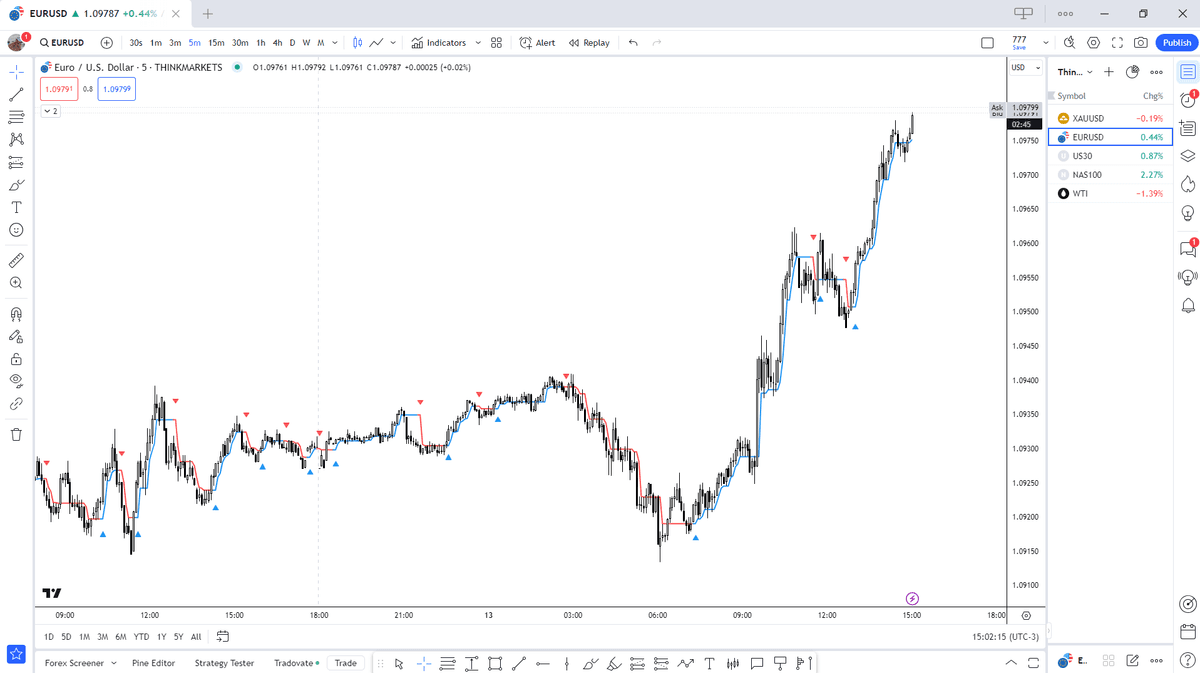
Task: Remove drawings with the trash icon
Action: point(16,434)
